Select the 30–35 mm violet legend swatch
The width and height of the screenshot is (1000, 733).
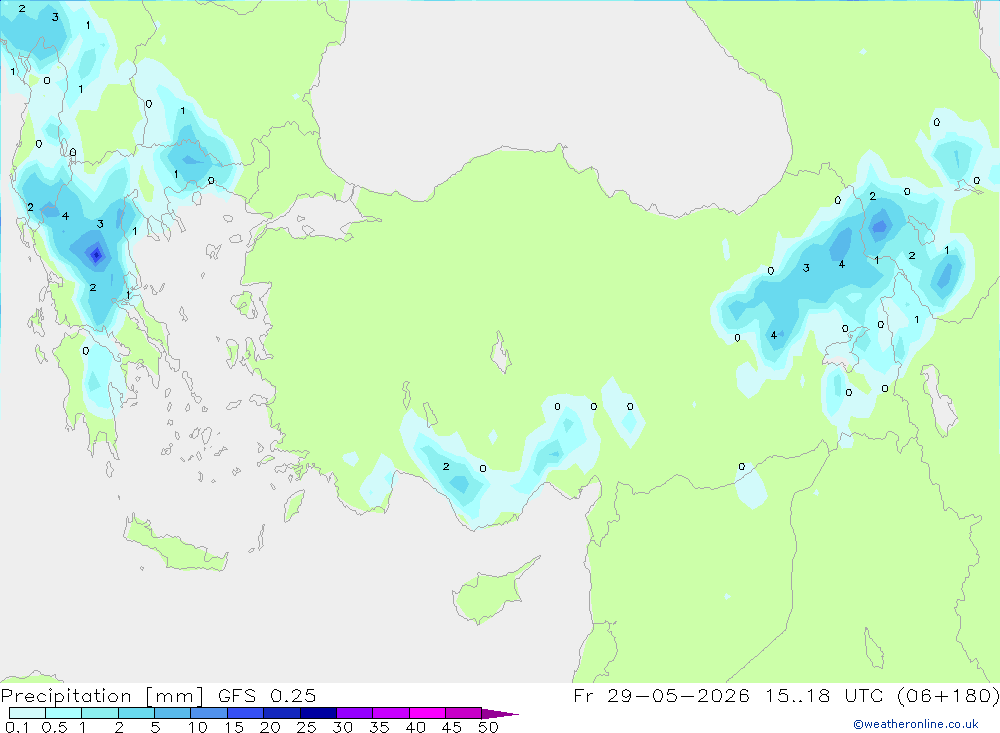pyautogui.click(x=354, y=713)
